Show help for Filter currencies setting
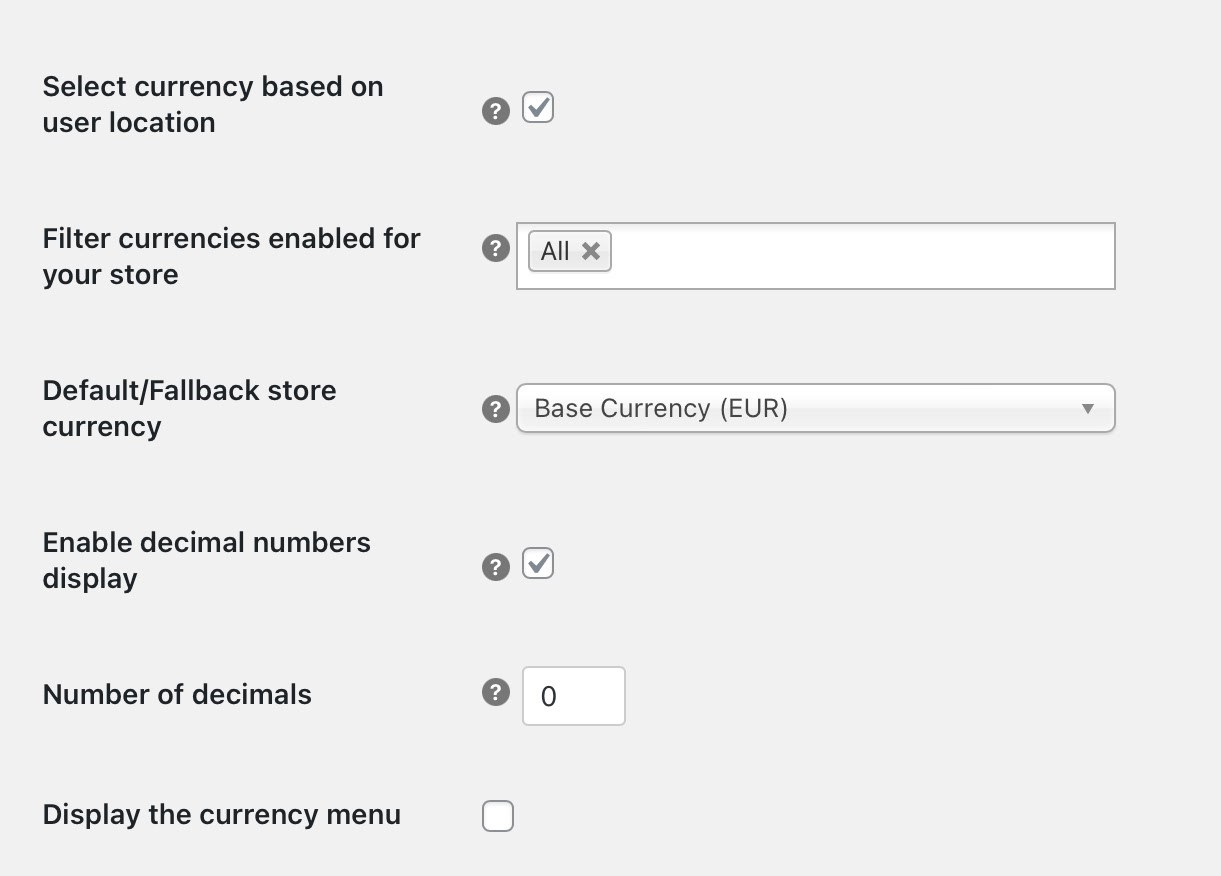The height and width of the screenshot is (876, 1221). 496,248
